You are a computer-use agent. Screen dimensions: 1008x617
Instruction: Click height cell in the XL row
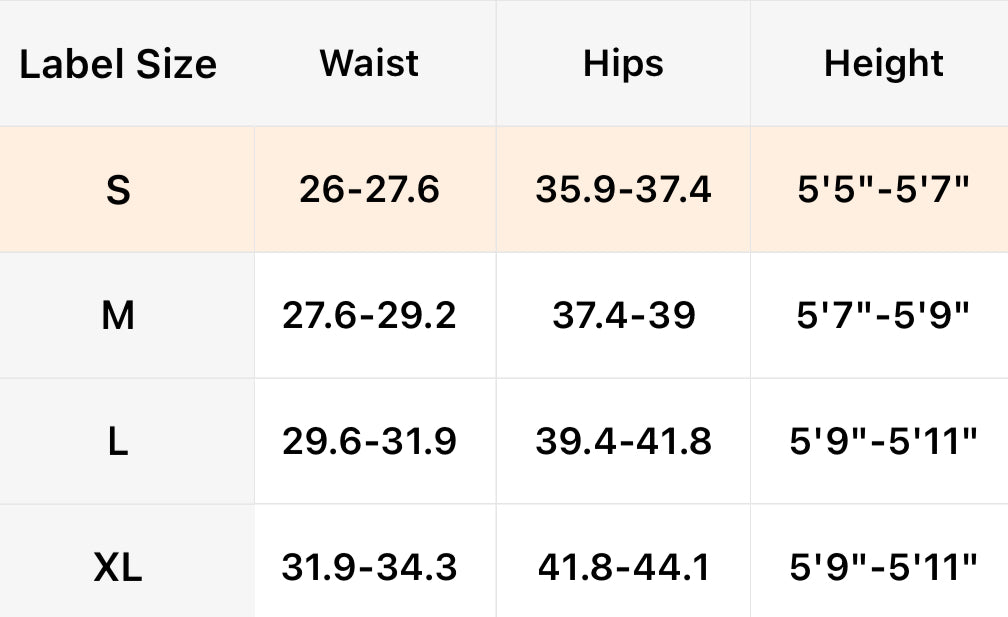click(883, 568)
